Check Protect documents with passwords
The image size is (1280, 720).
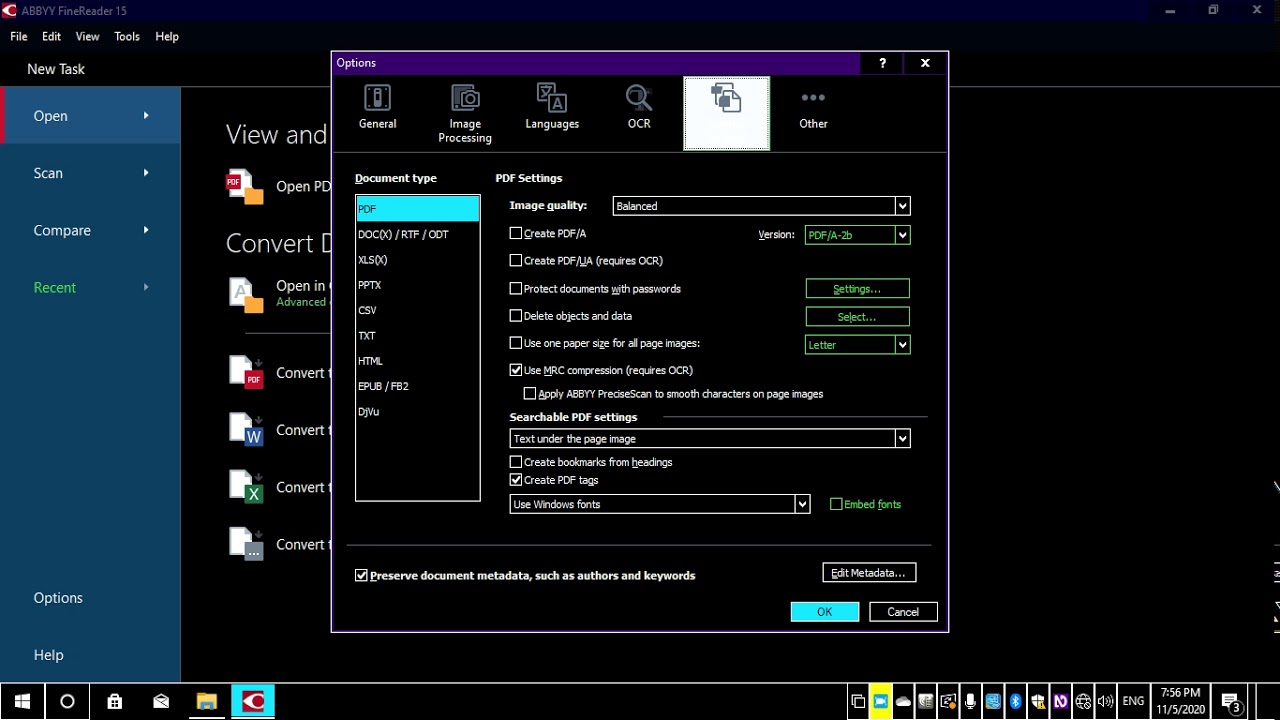tap(516, 288)
